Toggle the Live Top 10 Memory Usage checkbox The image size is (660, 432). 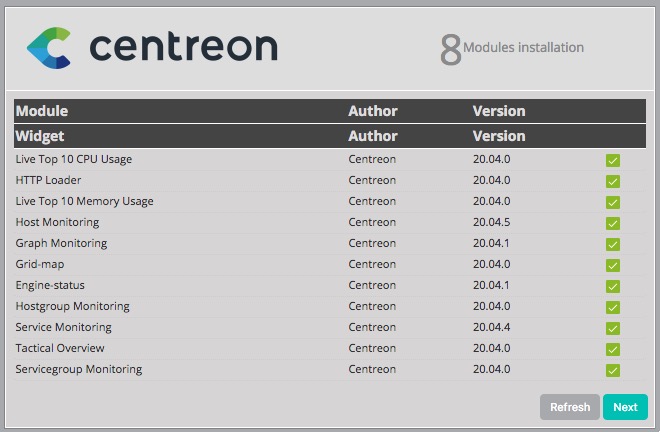(x=613, y=202)
